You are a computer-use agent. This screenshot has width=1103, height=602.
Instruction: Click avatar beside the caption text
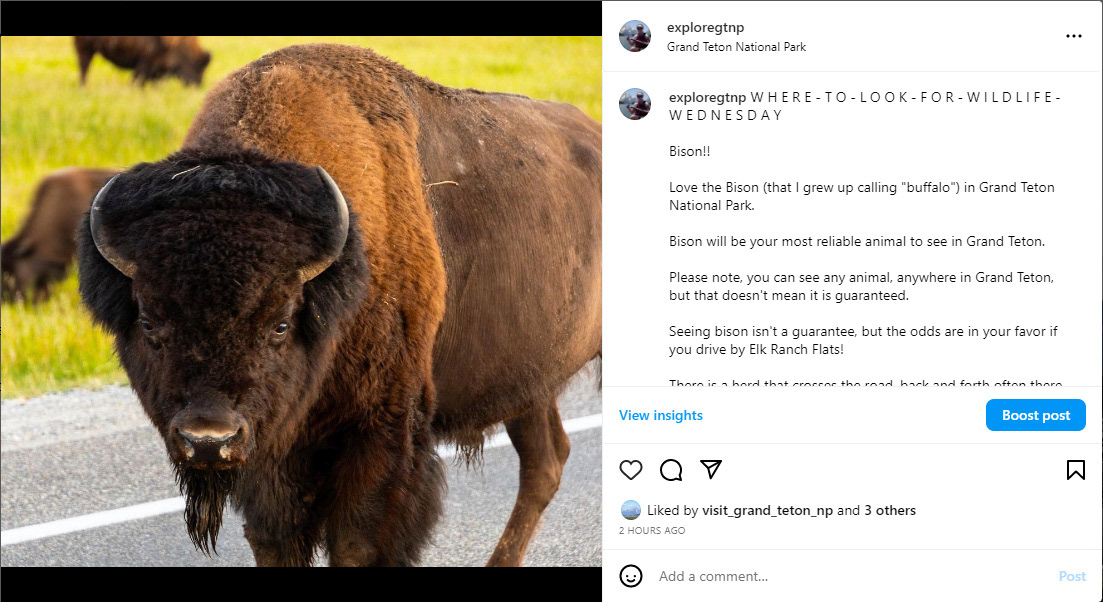tap(635, 104)
